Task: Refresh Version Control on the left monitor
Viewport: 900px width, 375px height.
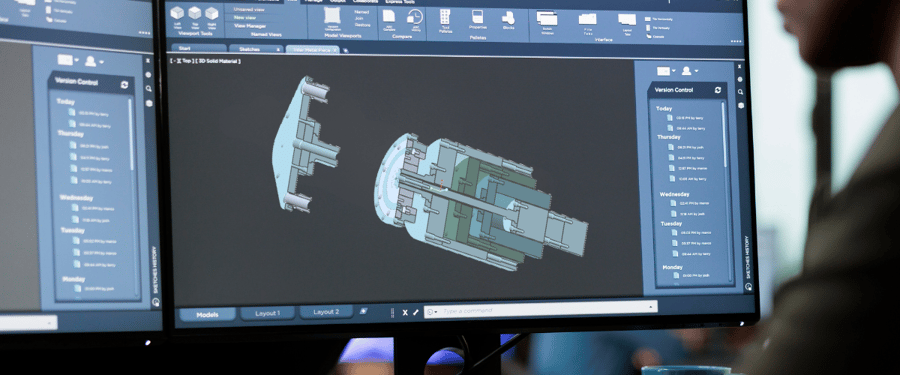Action: [125, 84]
